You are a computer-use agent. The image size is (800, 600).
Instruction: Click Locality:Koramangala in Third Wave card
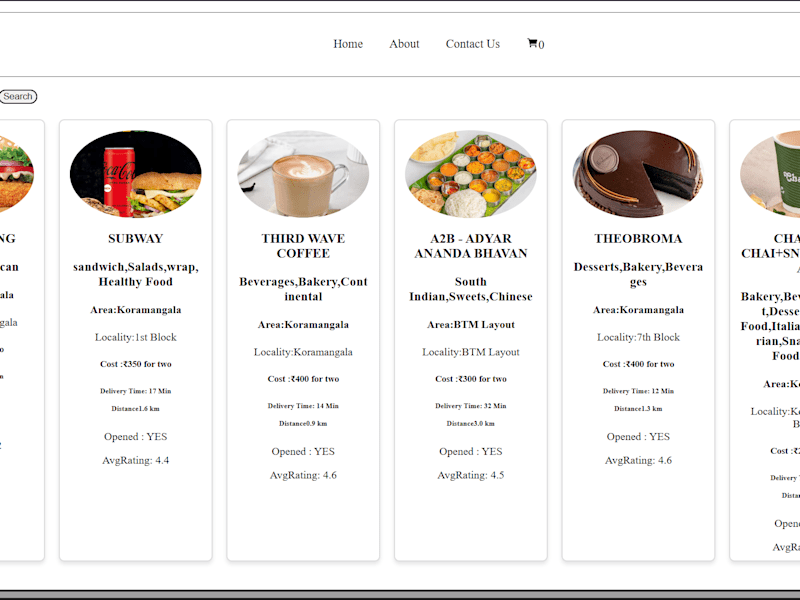point(303,352)
